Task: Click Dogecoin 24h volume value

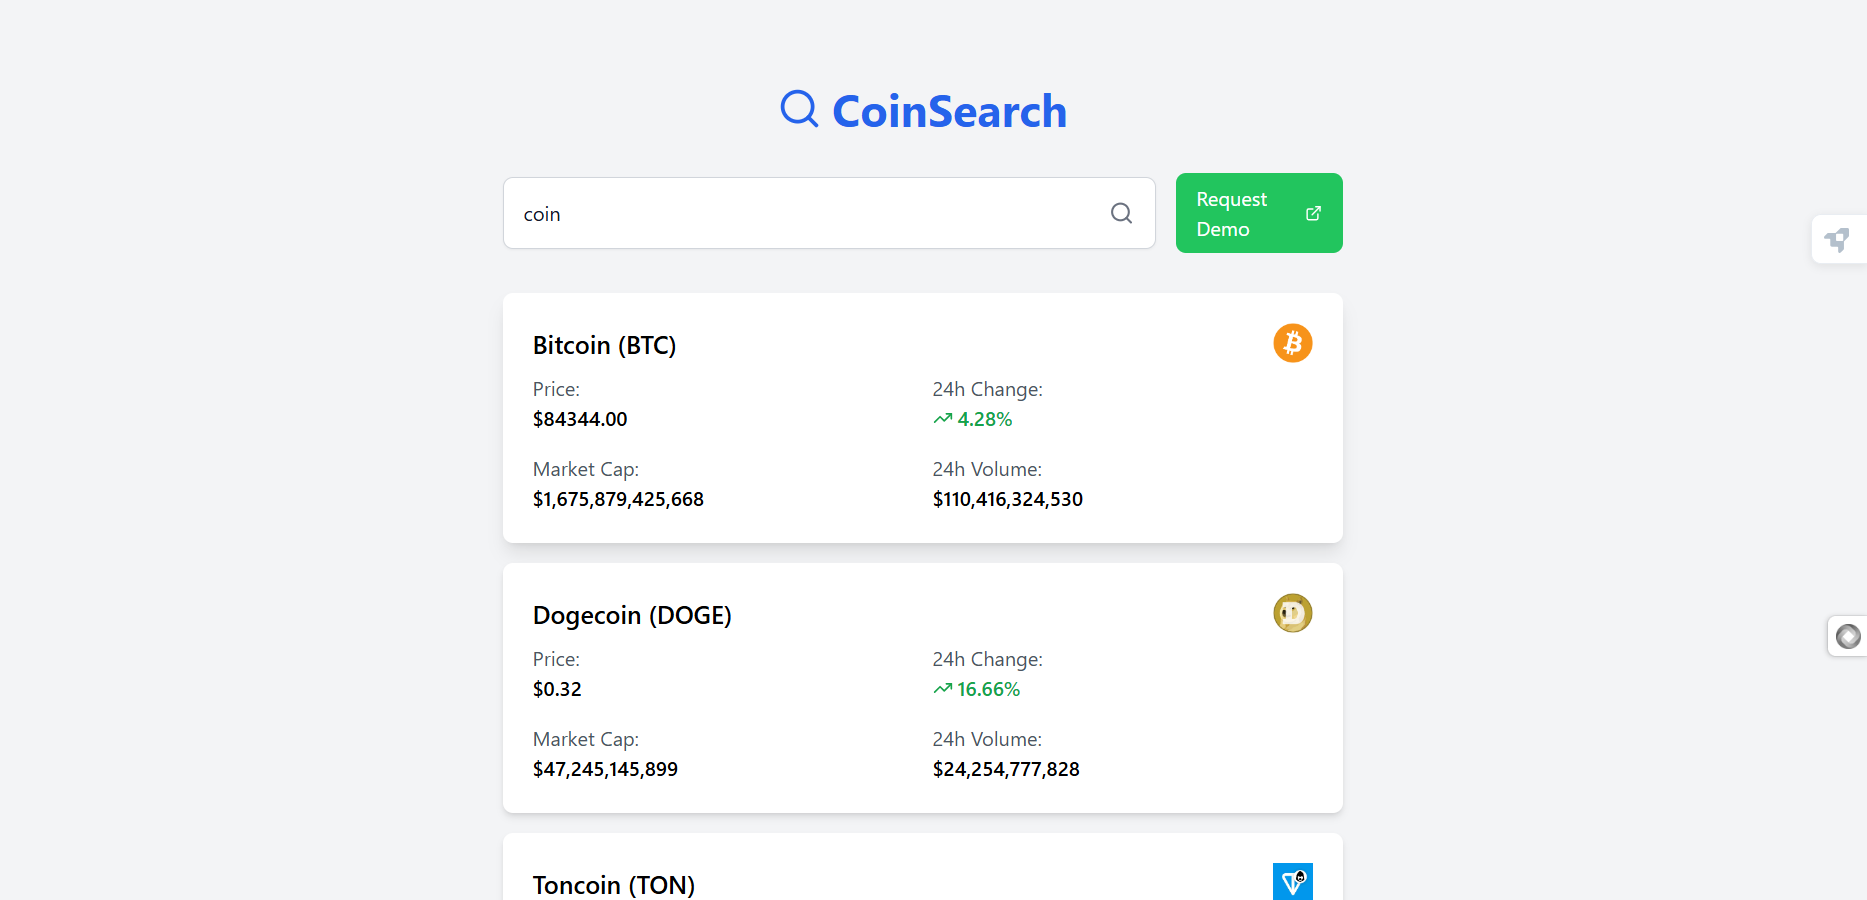Action: tap(1006, 769)
